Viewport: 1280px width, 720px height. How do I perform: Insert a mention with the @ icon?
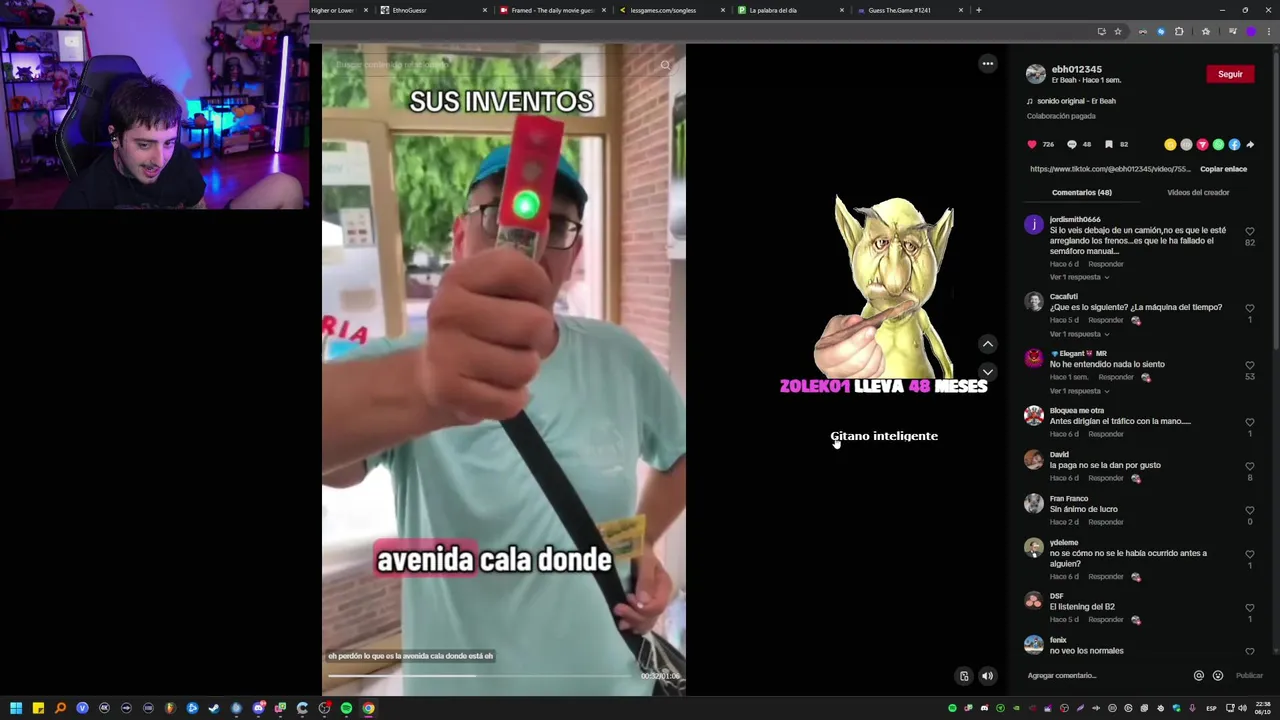coord(1198,675)
